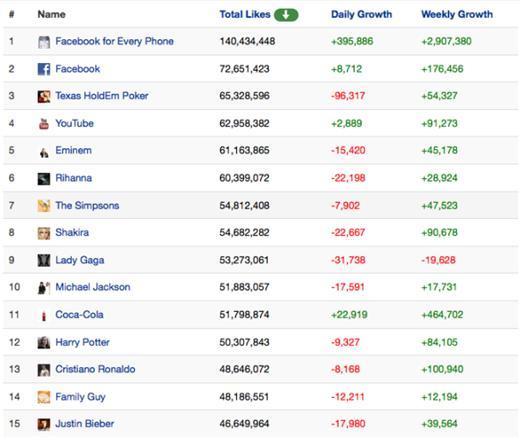This screenshot has width=520, height=437.
Task: Click the Justin Bieber thumbnail icon
Action: click(44, 425)
